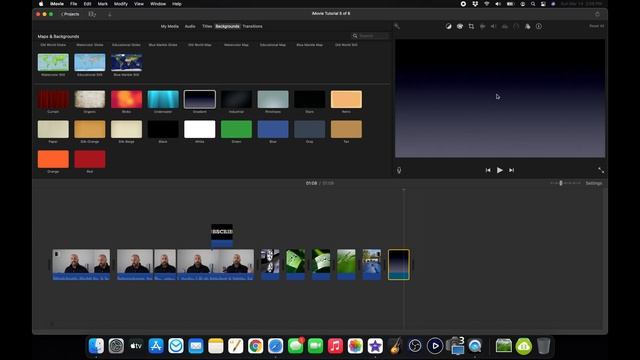Switch to My Media tab

point(169,26)
